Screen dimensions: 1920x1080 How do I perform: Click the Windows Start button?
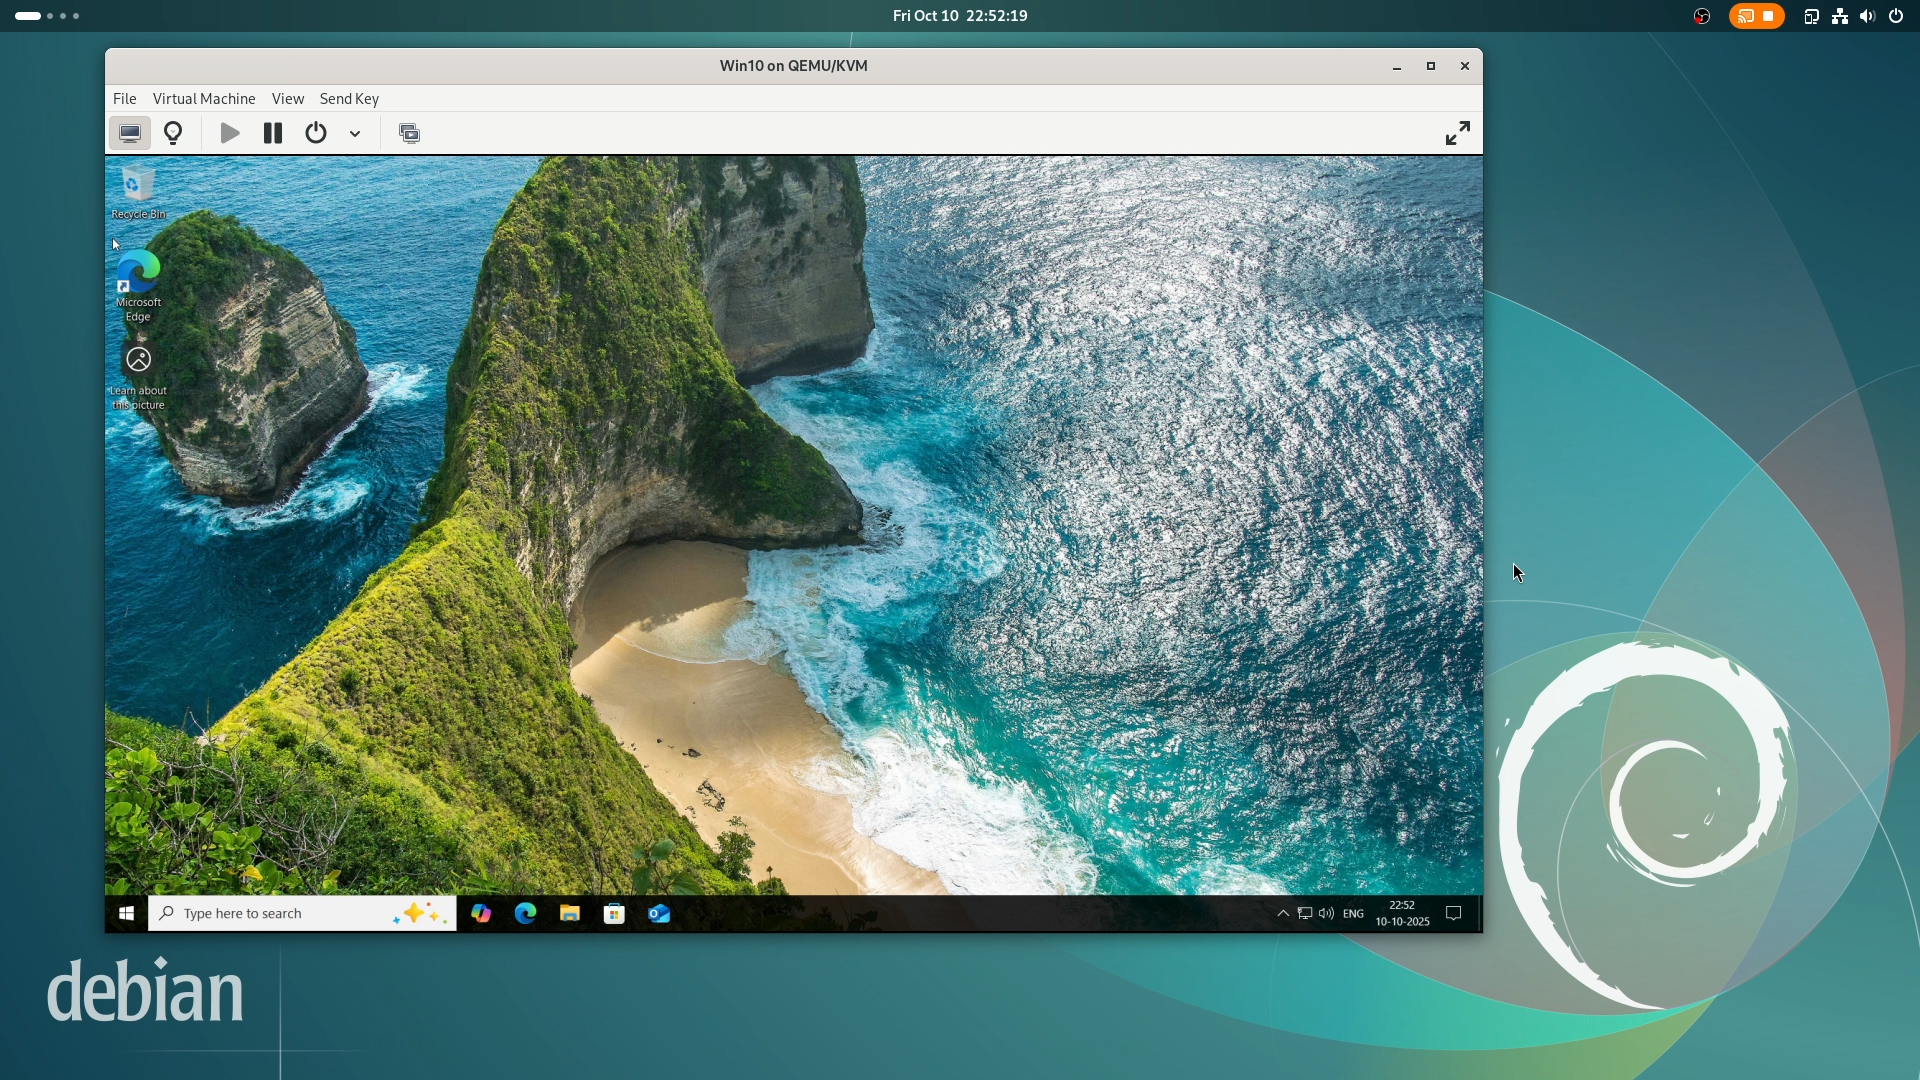(x=126, y=913)
